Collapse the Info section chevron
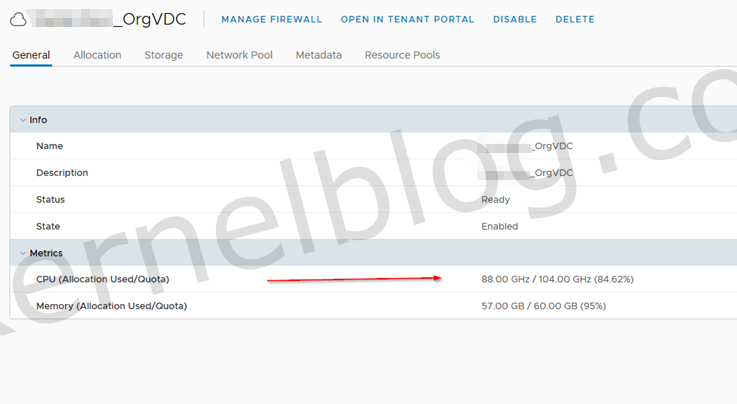Screen dimensions: 737x404 pos(23,120)
